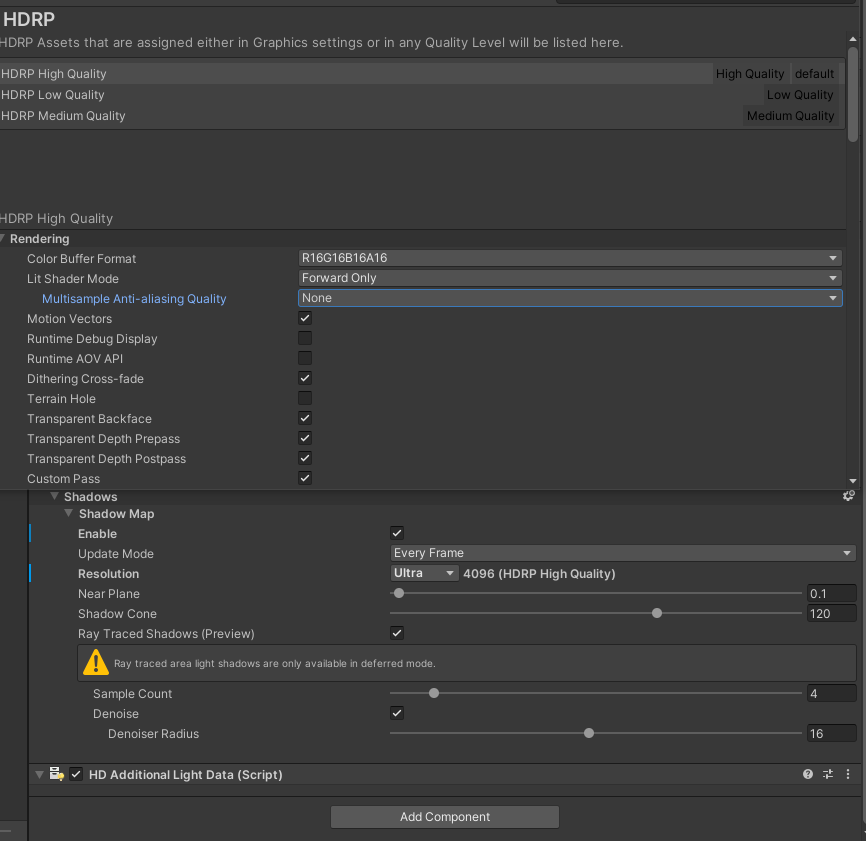Click the Near Plane value field
The height and width of the screenshot is (841, 866).
(x=831, y=593)
